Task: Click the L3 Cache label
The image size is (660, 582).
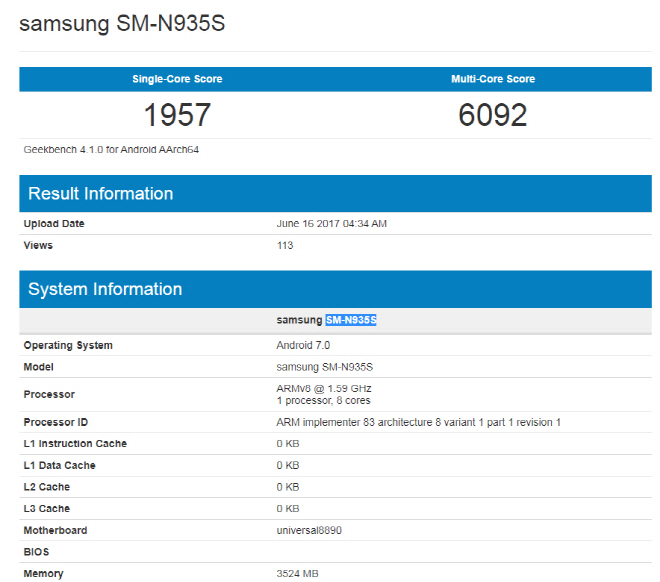Action: pyautogui.click(x=47, y=509)
